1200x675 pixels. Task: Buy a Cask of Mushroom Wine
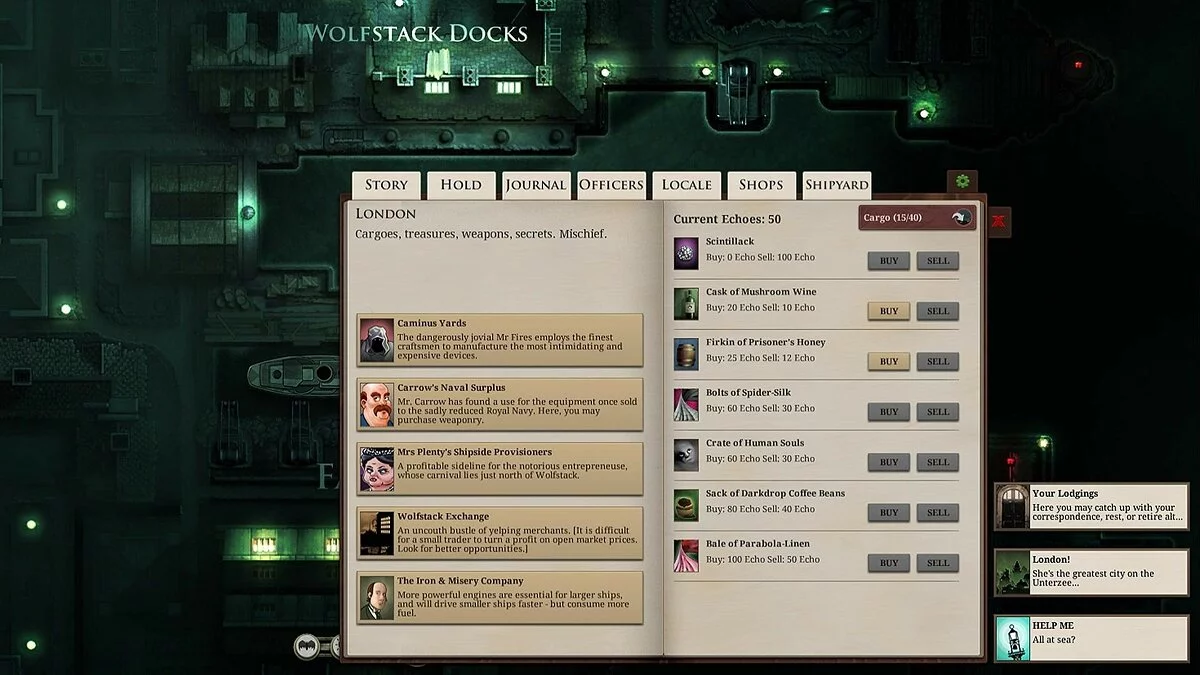click(889, 311)
